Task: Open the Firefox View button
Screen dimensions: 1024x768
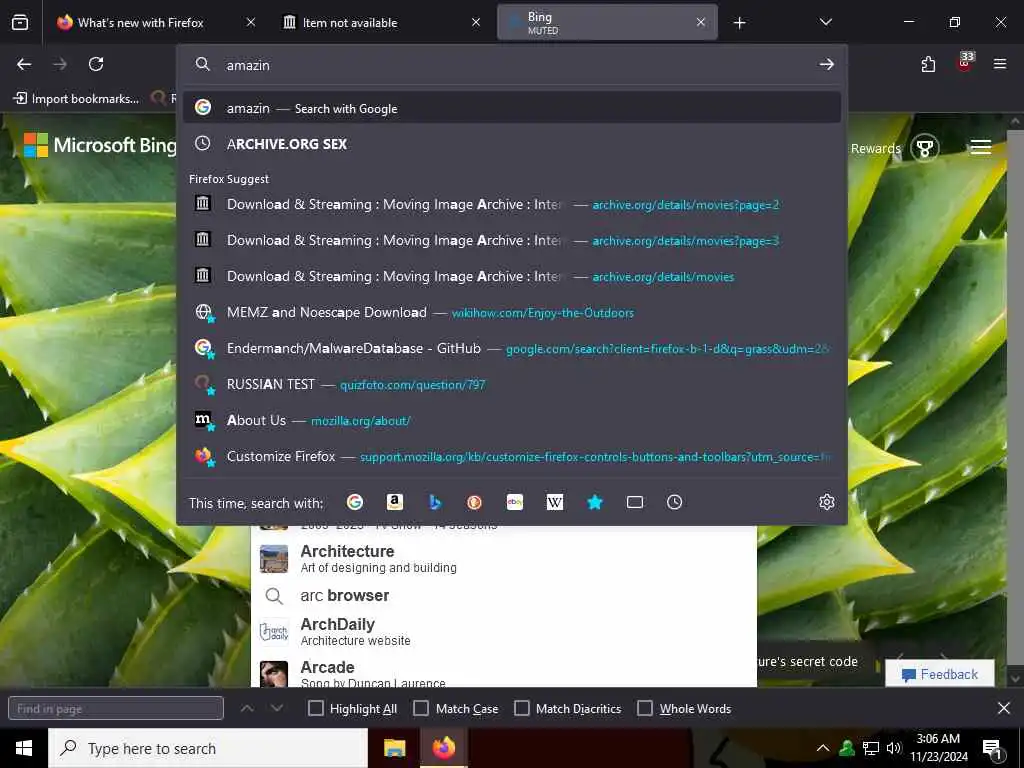Action: [20, 23]
